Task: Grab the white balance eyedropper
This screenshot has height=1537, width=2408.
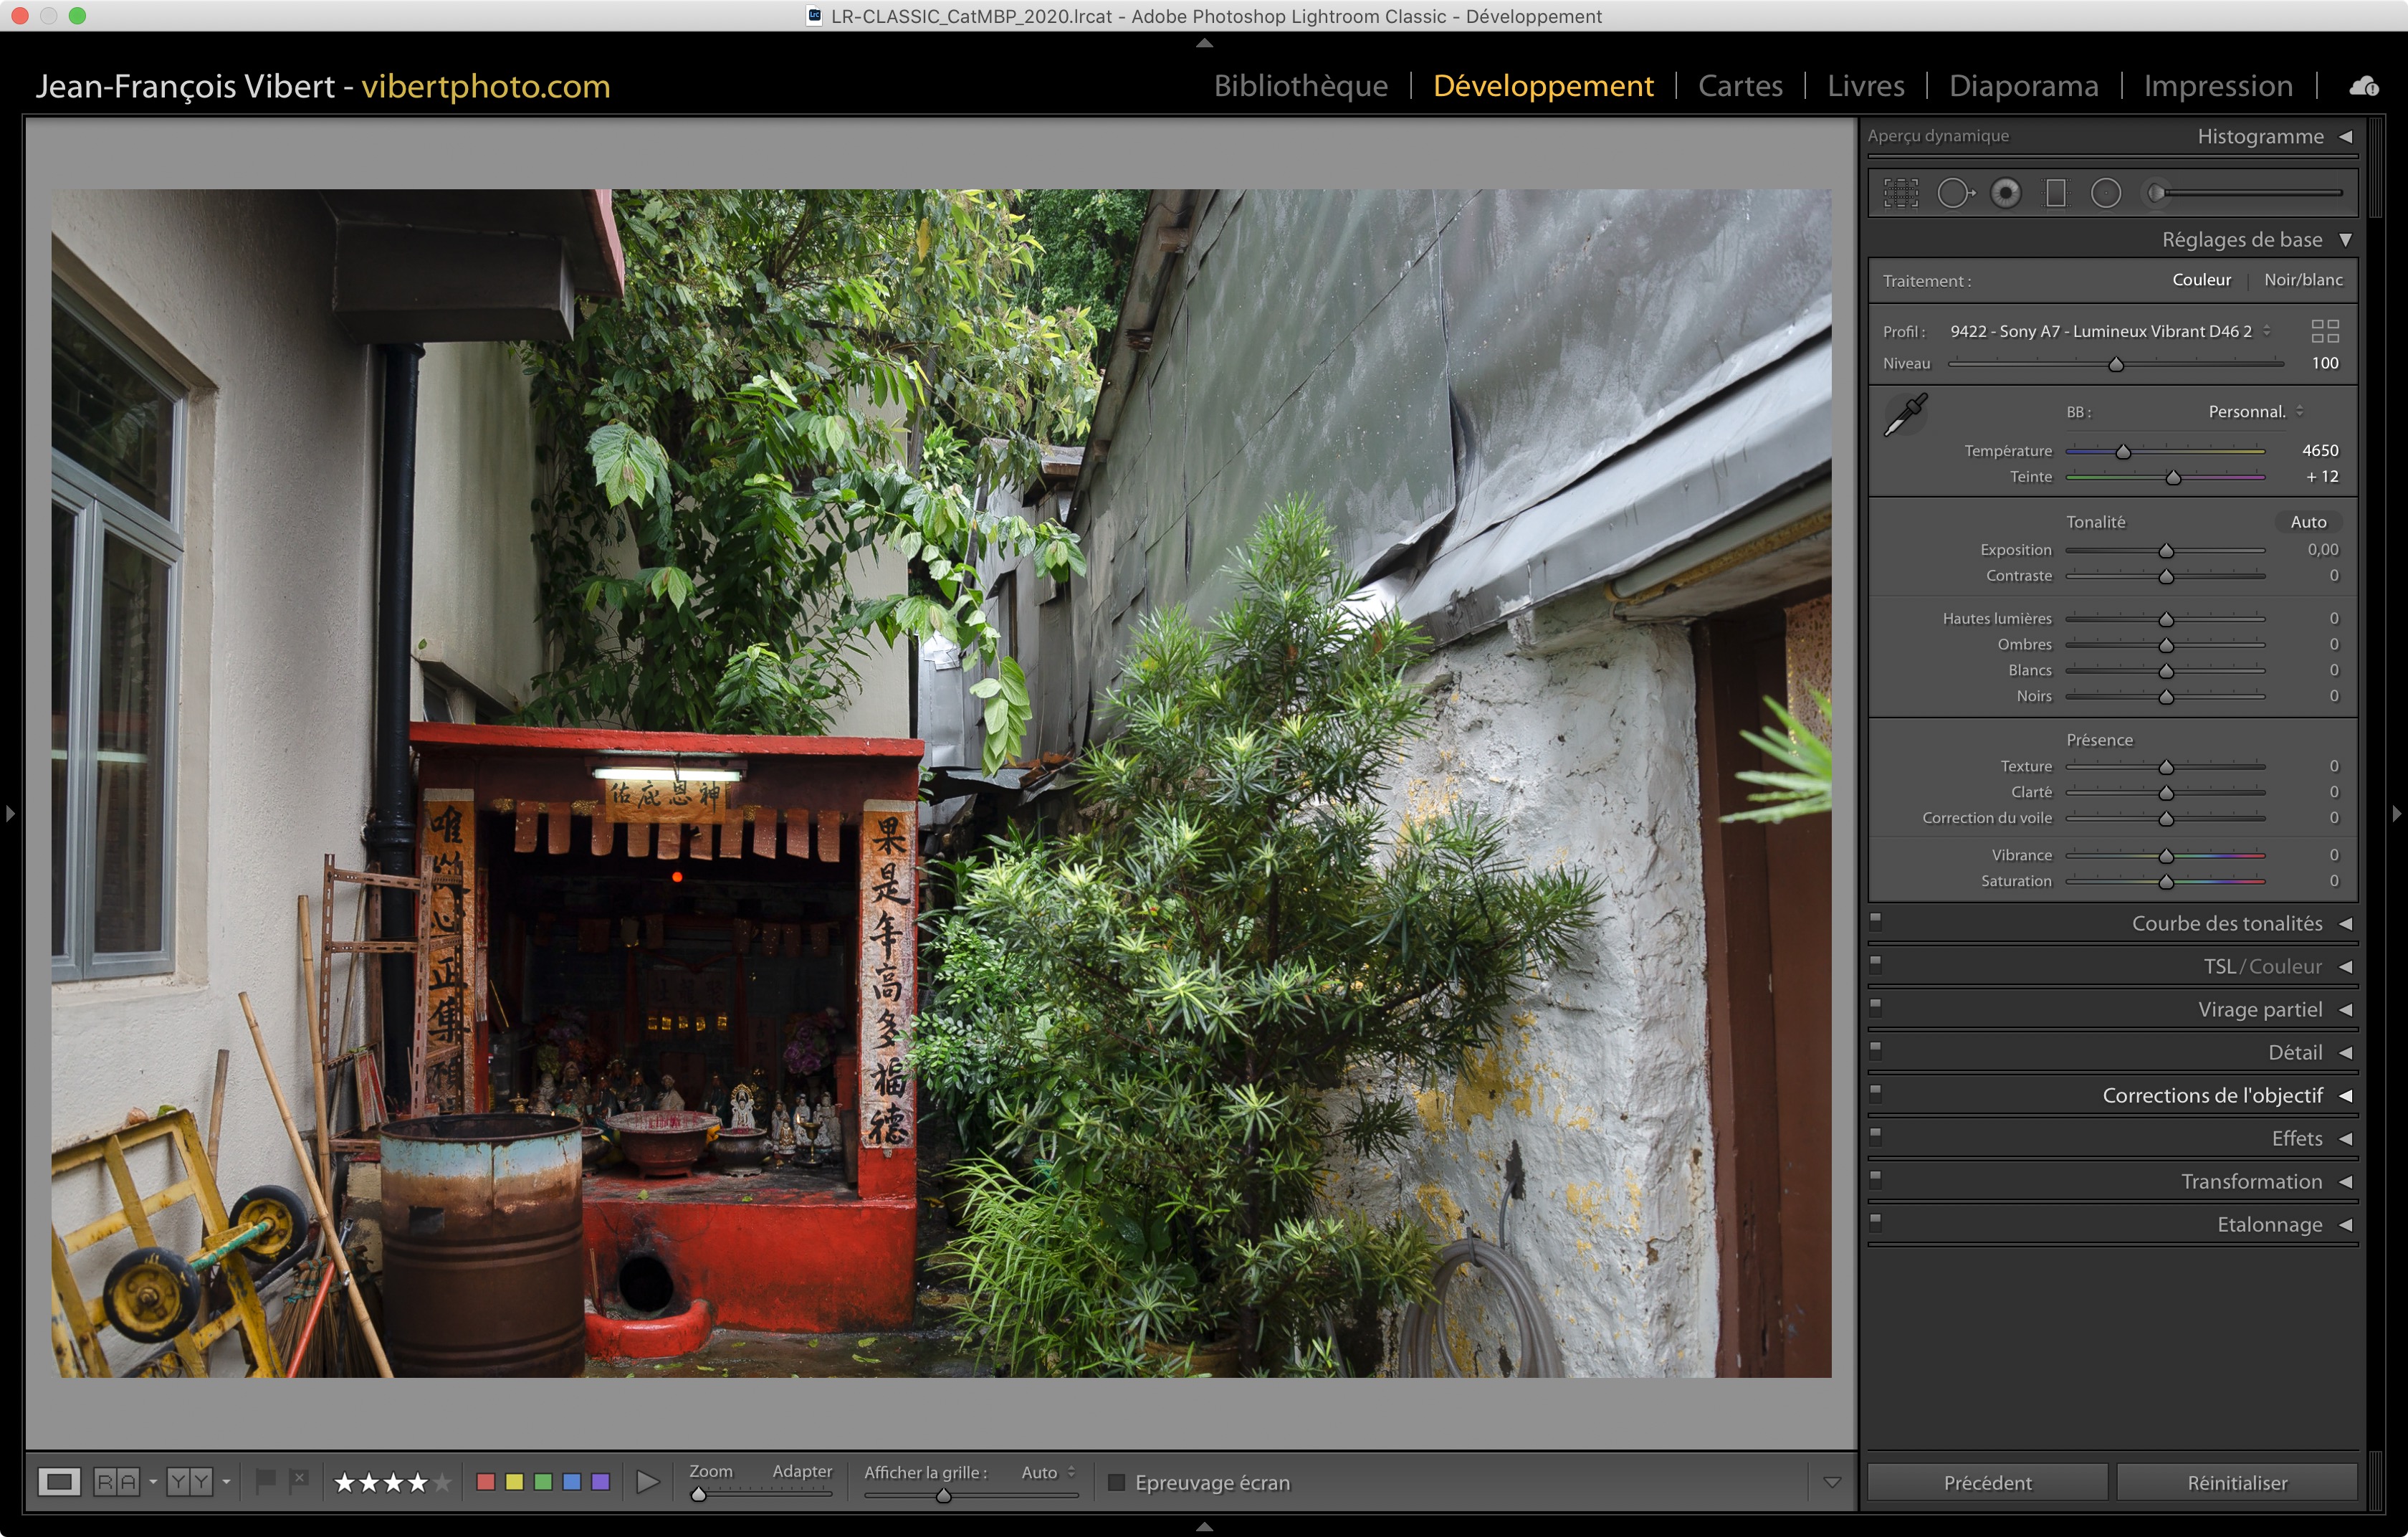Action: (1905, 415)
